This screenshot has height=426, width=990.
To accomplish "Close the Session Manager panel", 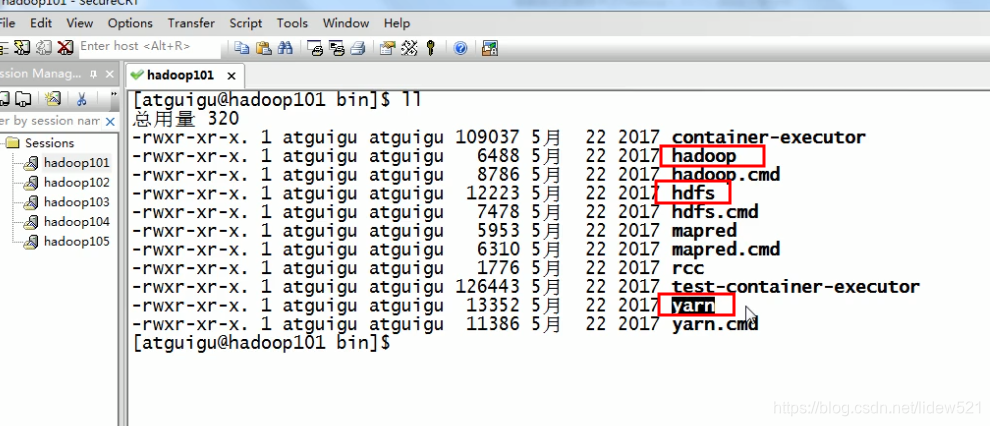I will click(109, 74).
